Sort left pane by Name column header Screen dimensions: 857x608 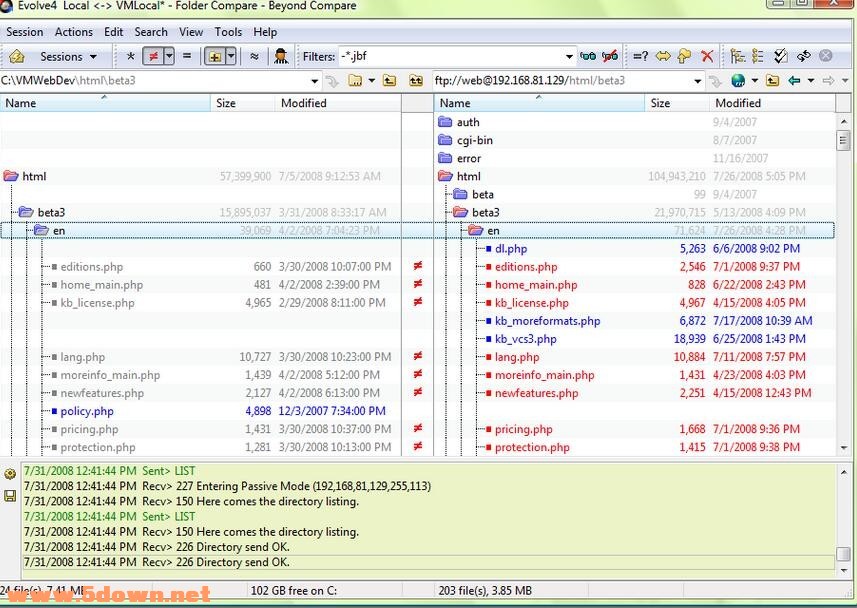pos(105,103)
